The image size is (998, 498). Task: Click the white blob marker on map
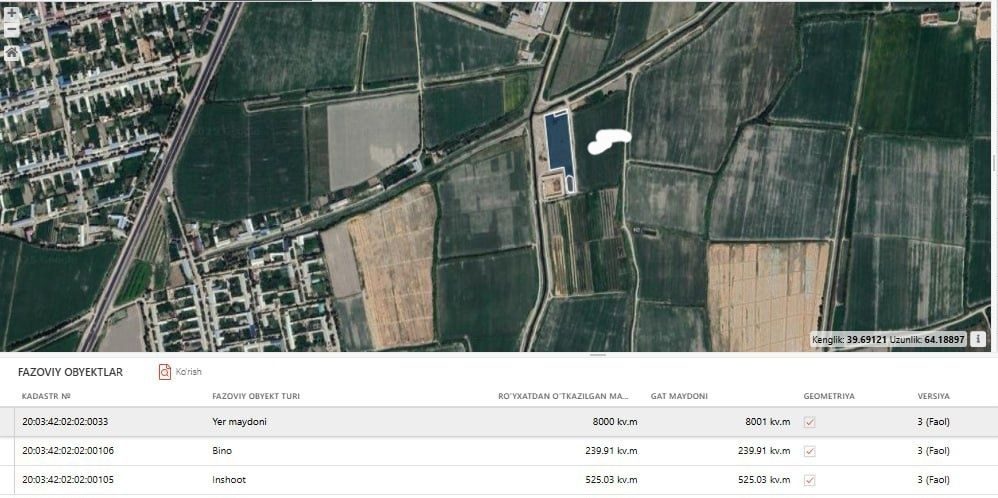point(608,141)
